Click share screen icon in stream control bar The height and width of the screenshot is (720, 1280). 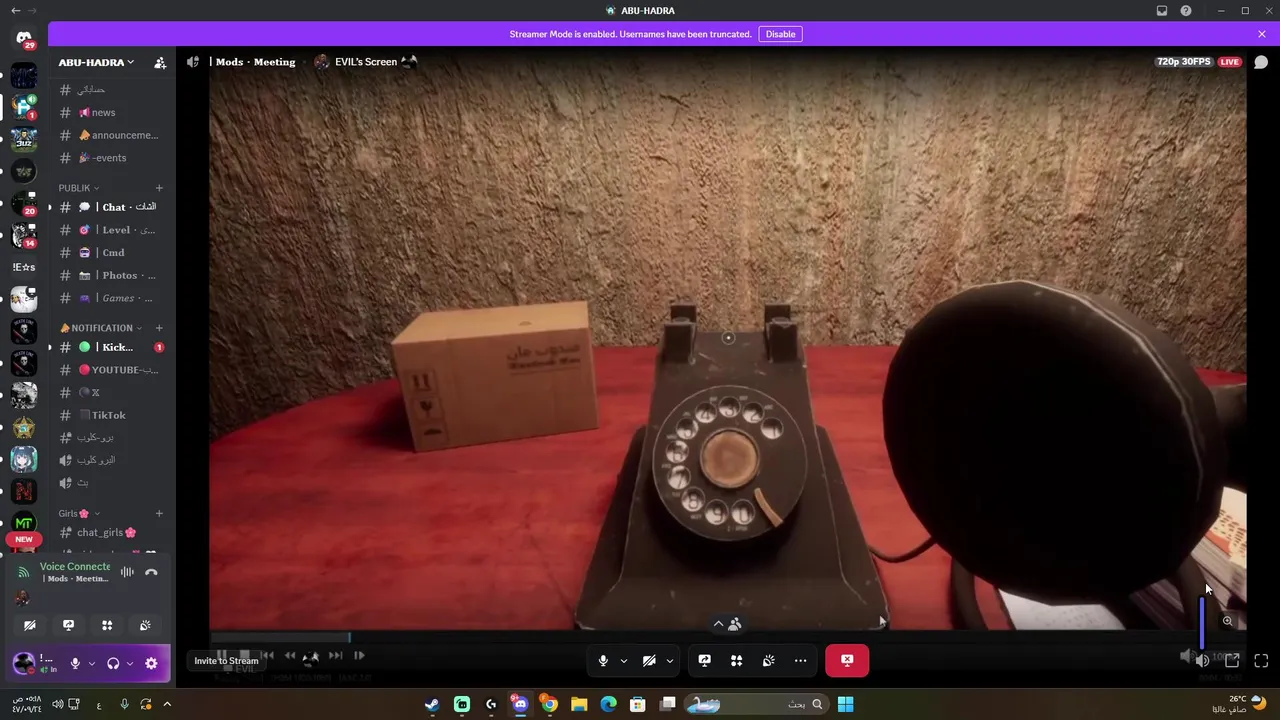704,661
